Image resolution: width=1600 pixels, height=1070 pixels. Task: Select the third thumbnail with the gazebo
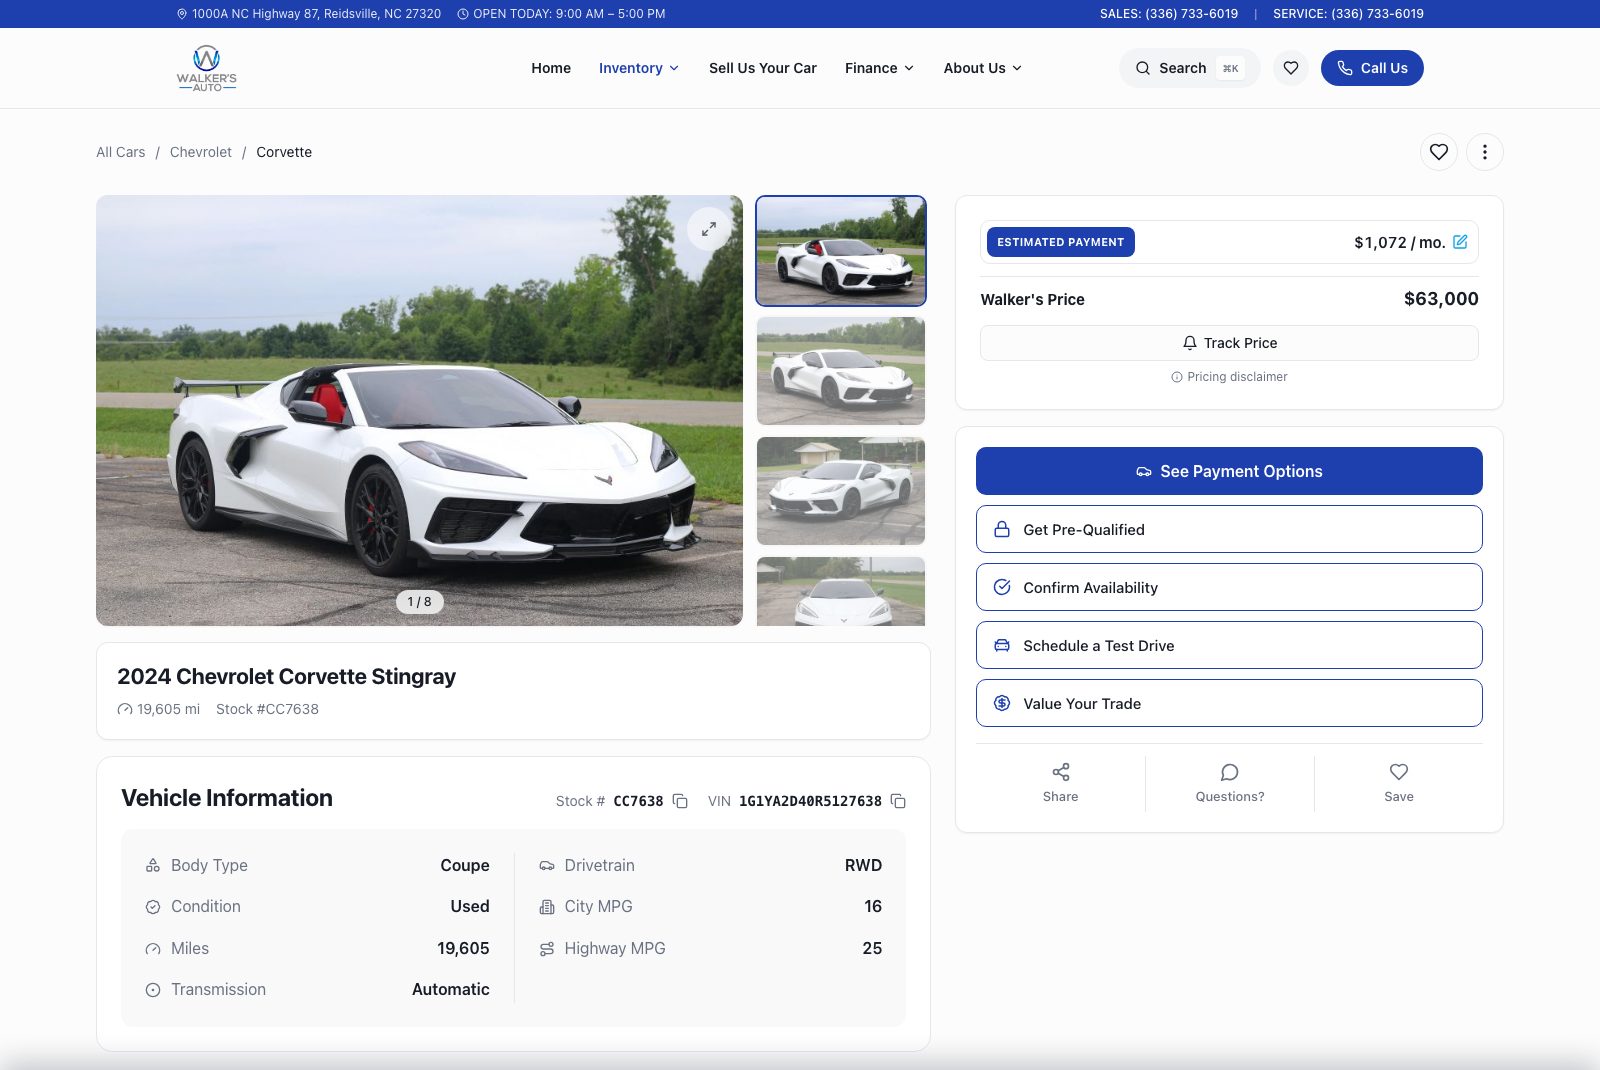[841, 491]
